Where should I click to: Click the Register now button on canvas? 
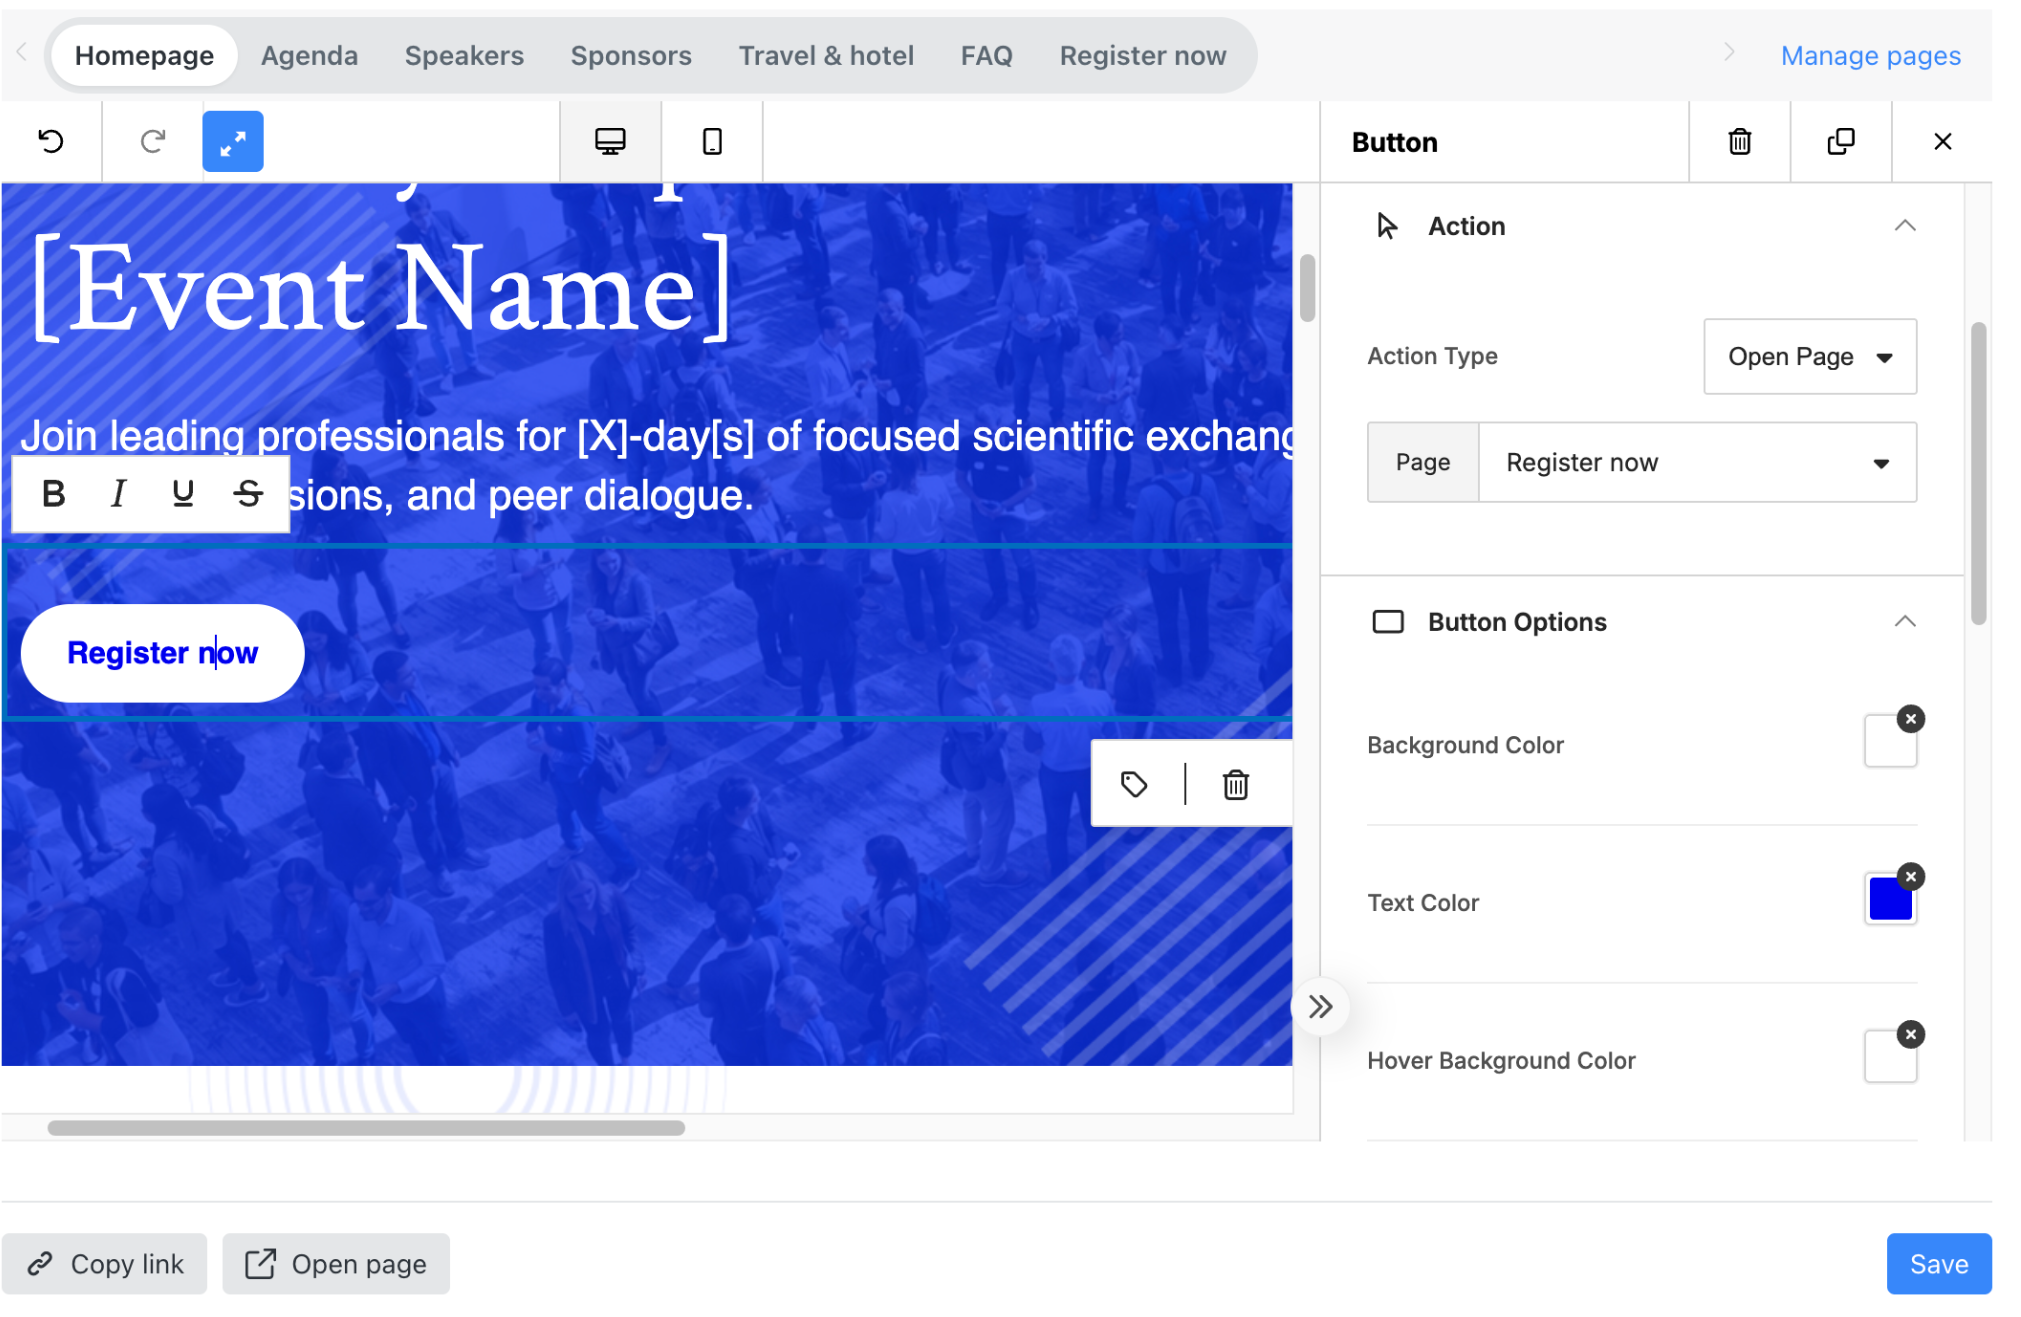(x=163, y=653)
